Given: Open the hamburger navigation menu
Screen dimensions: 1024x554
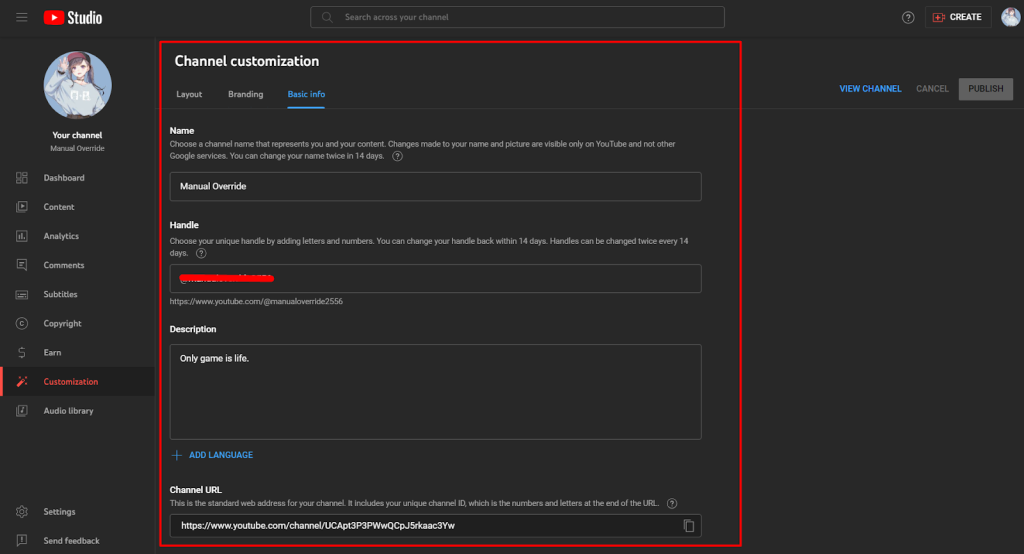Looking at the screenshot, I should click(x=22, y=18).
